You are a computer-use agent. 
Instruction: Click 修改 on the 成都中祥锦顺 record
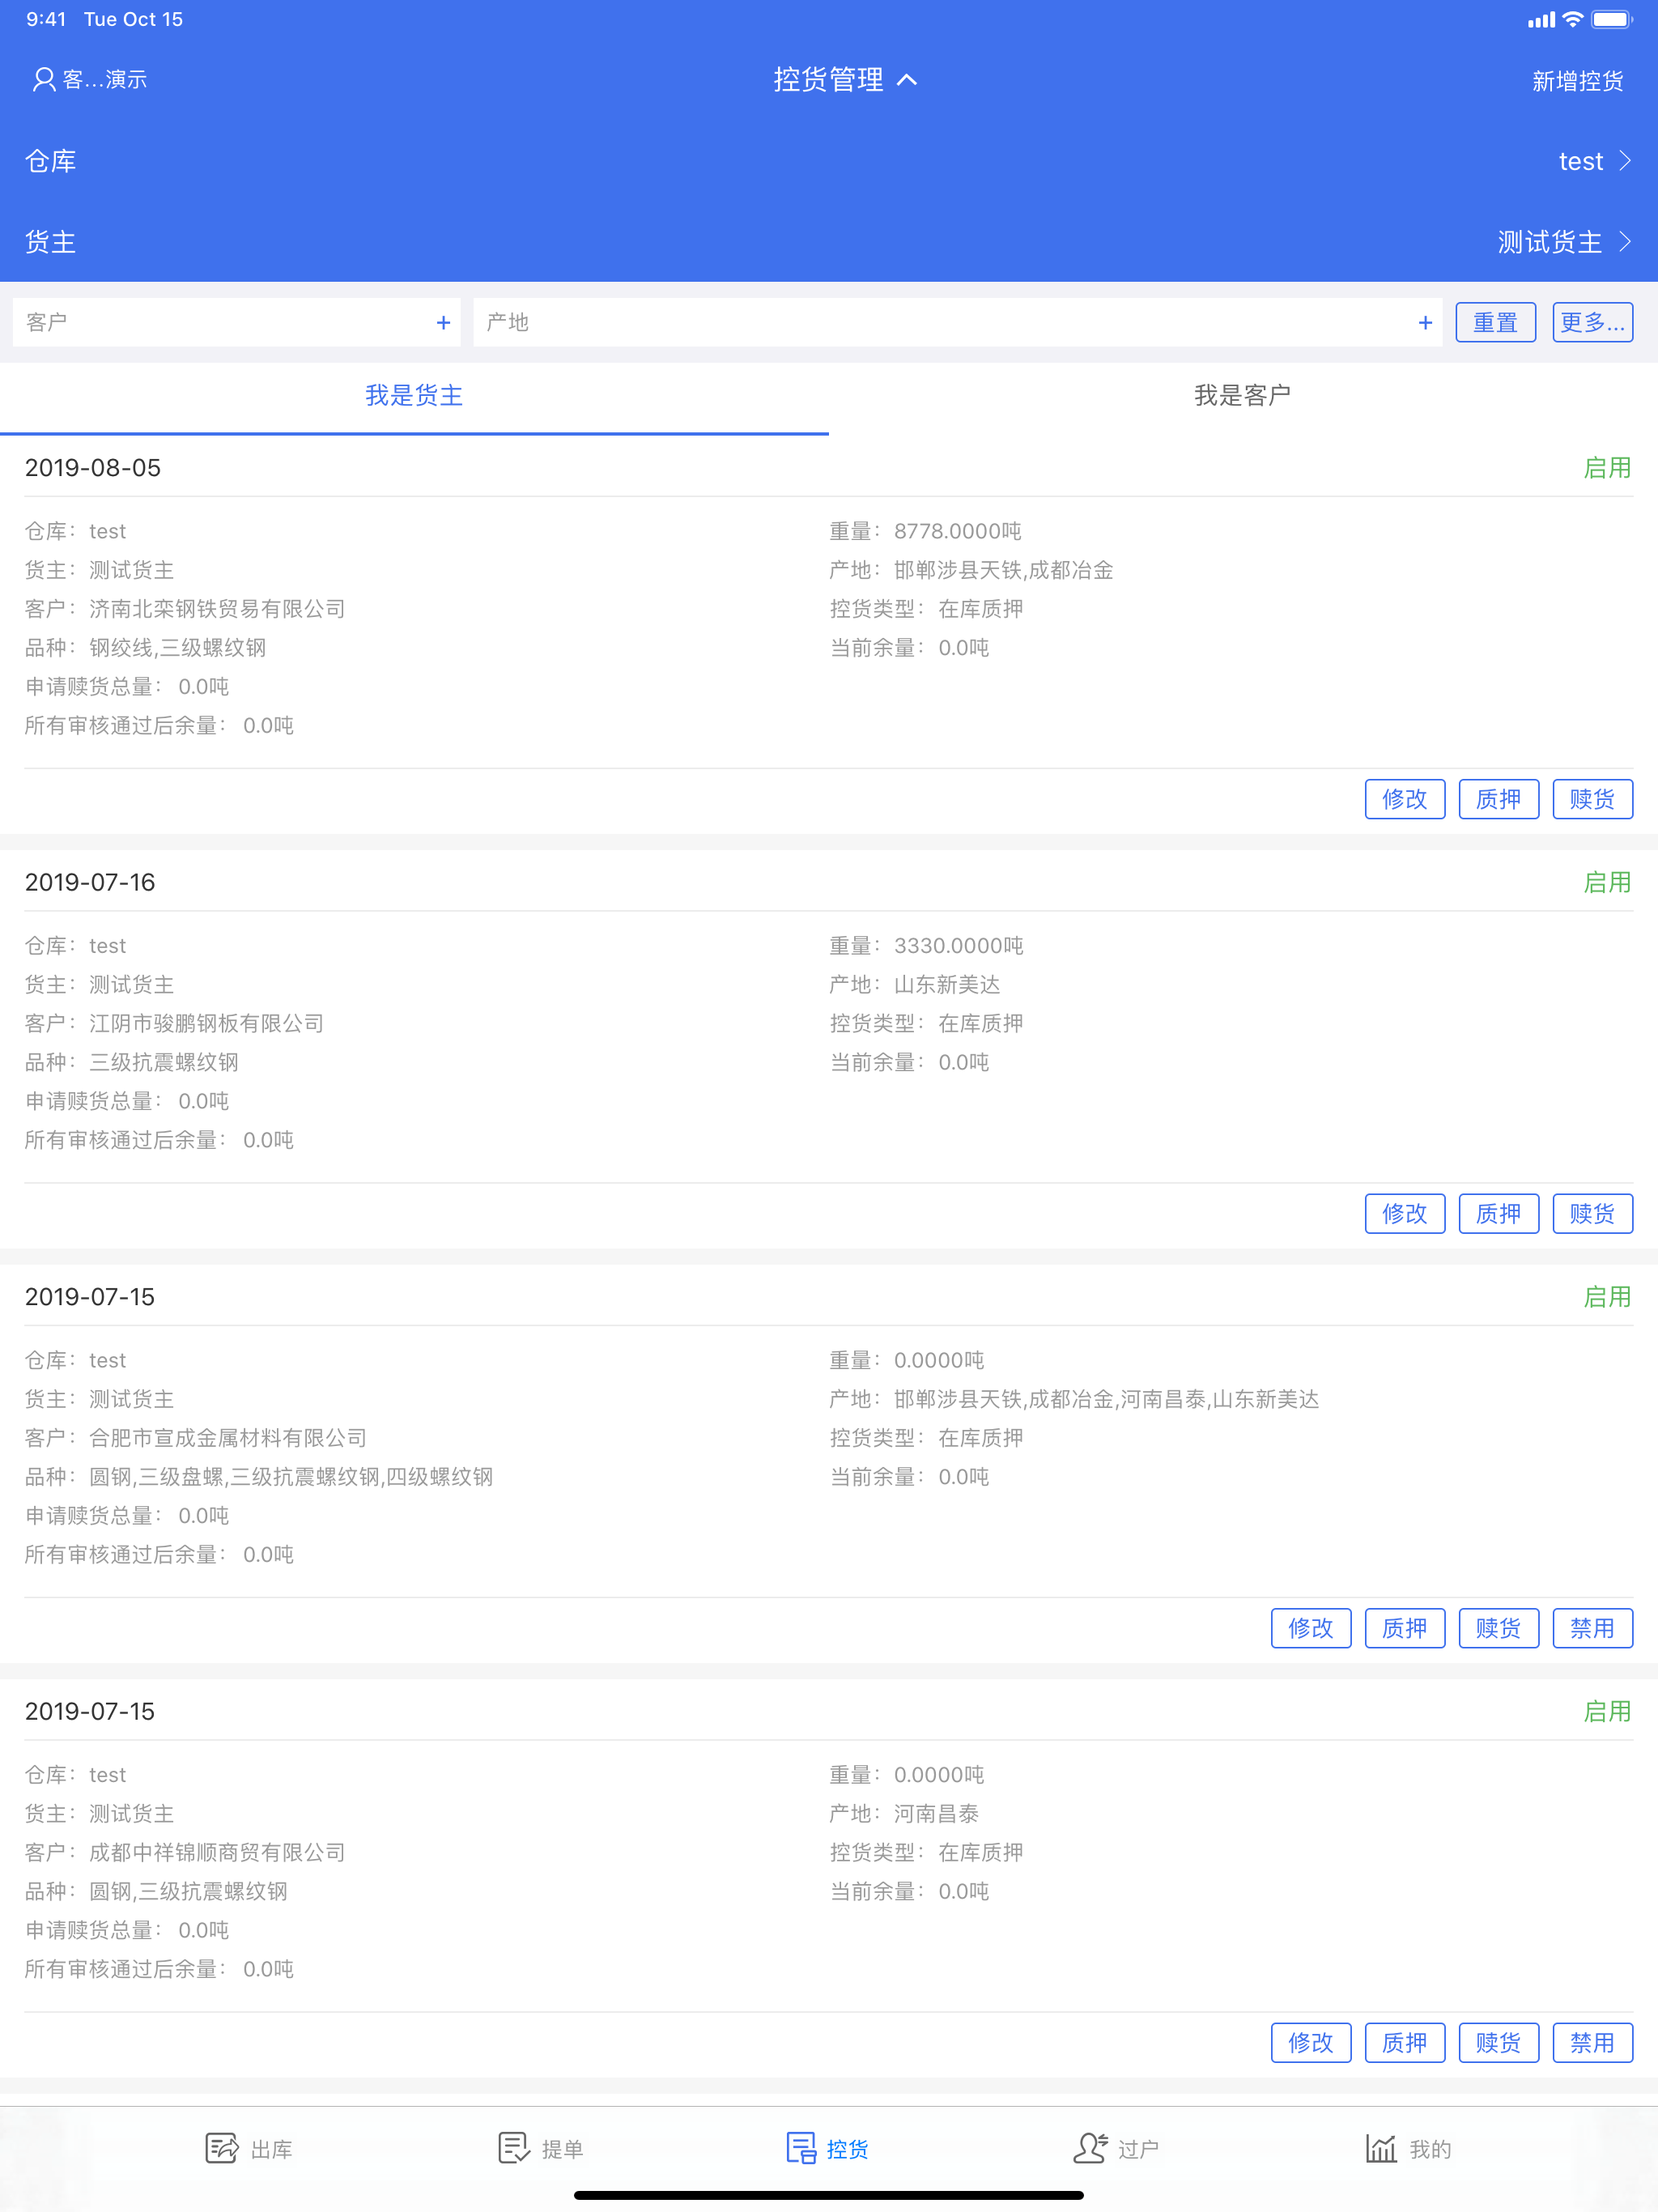coord(1311,2043)
